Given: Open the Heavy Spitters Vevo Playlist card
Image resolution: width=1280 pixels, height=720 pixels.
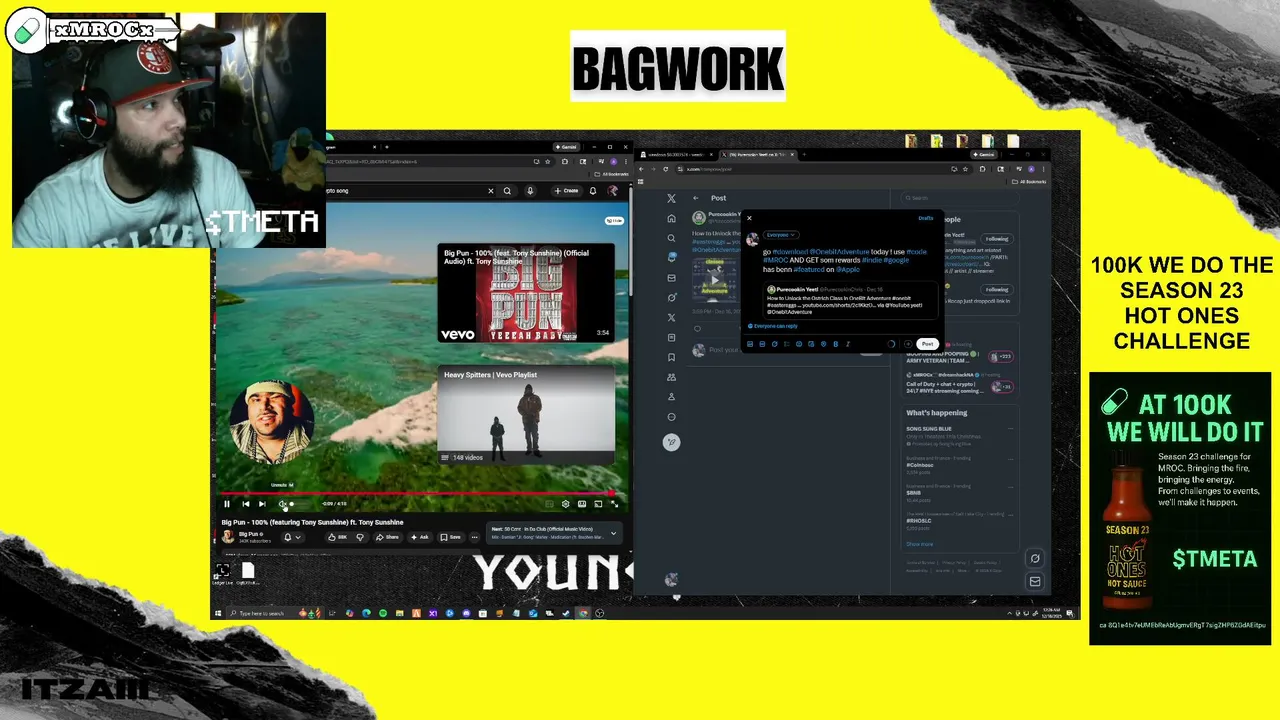Looking at the screenshot, I should (x=526, y=416).
